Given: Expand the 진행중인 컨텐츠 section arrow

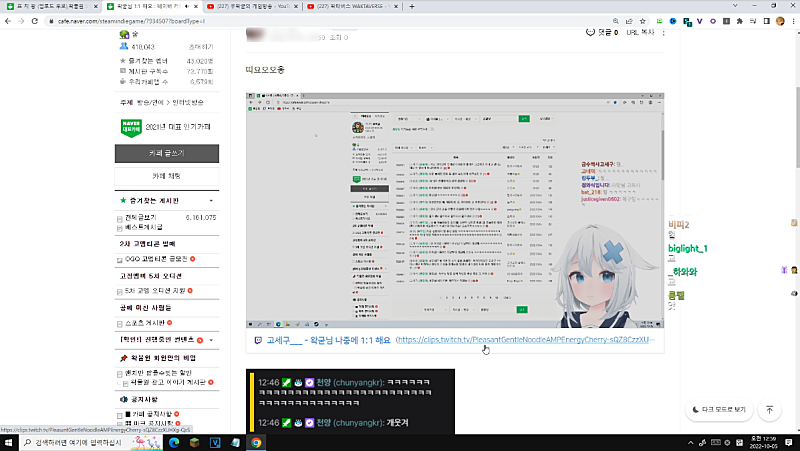Looking at the screenshot, I should 211,340.
